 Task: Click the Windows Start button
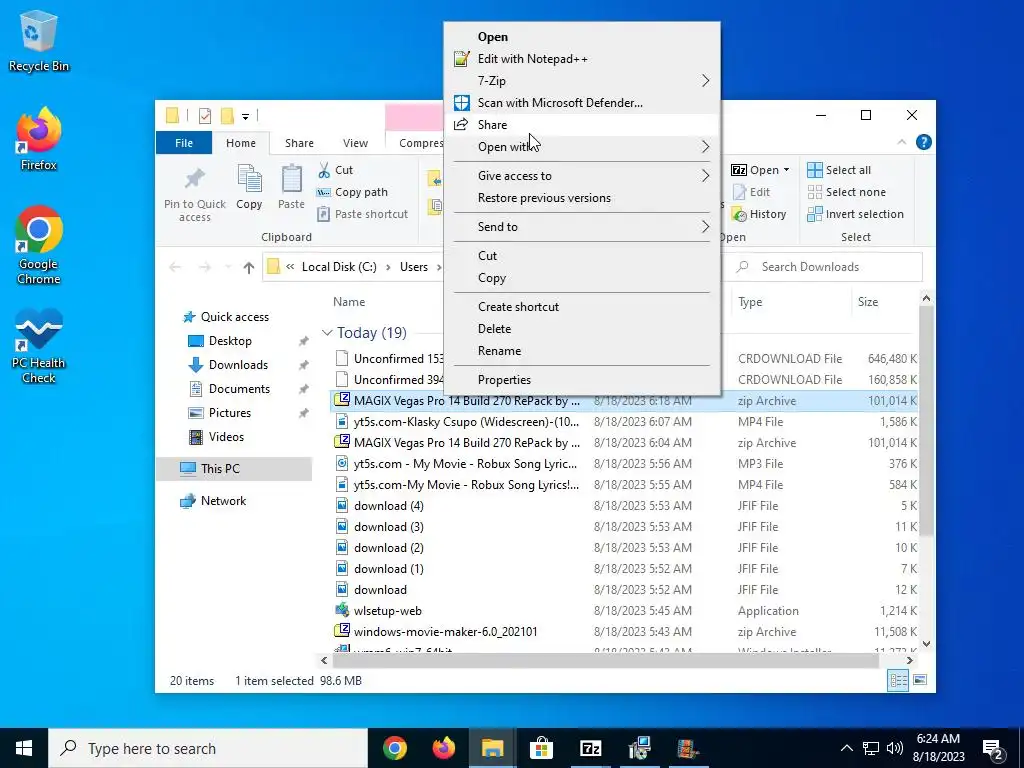24,748
